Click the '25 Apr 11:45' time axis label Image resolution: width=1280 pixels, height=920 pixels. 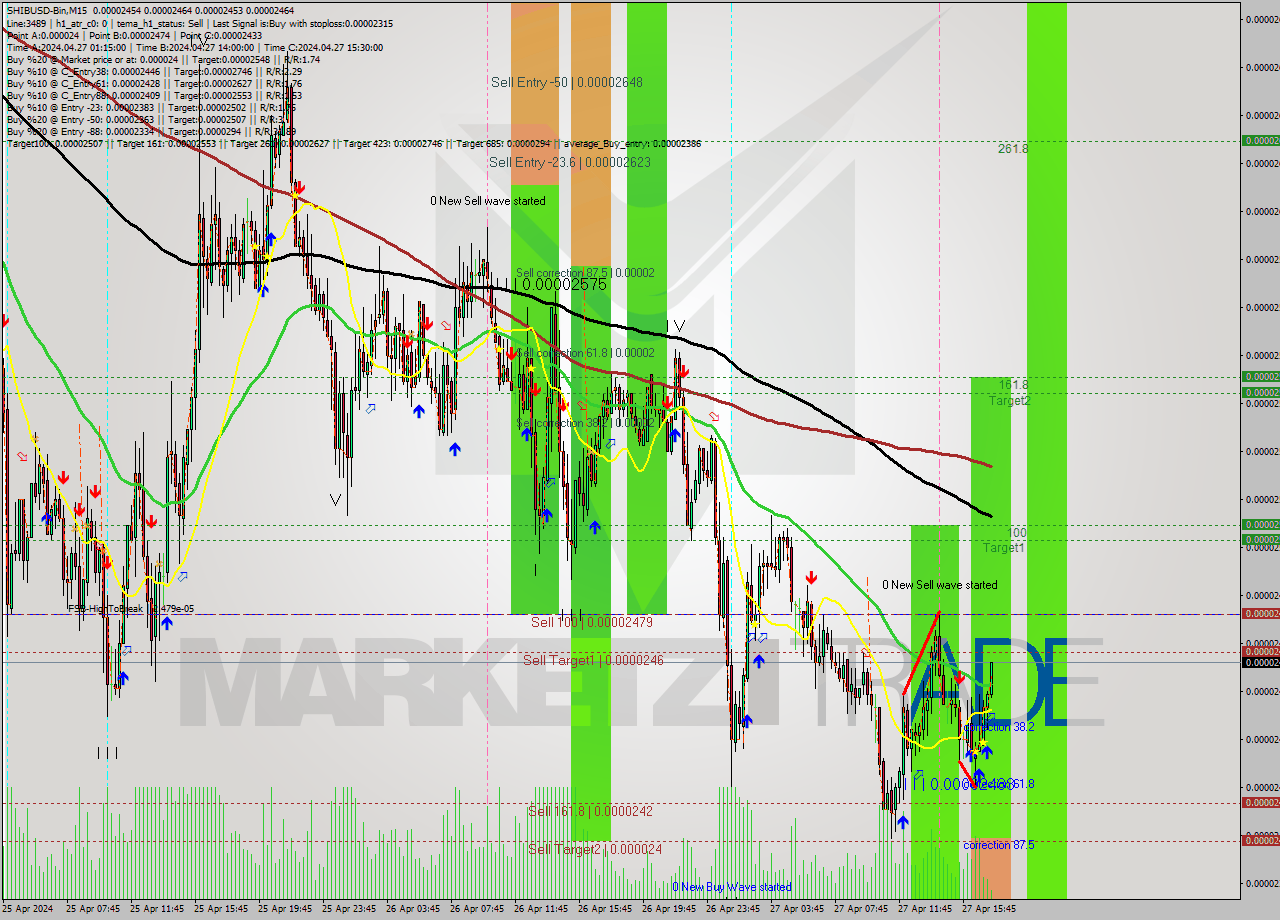[x=157, y=909]
